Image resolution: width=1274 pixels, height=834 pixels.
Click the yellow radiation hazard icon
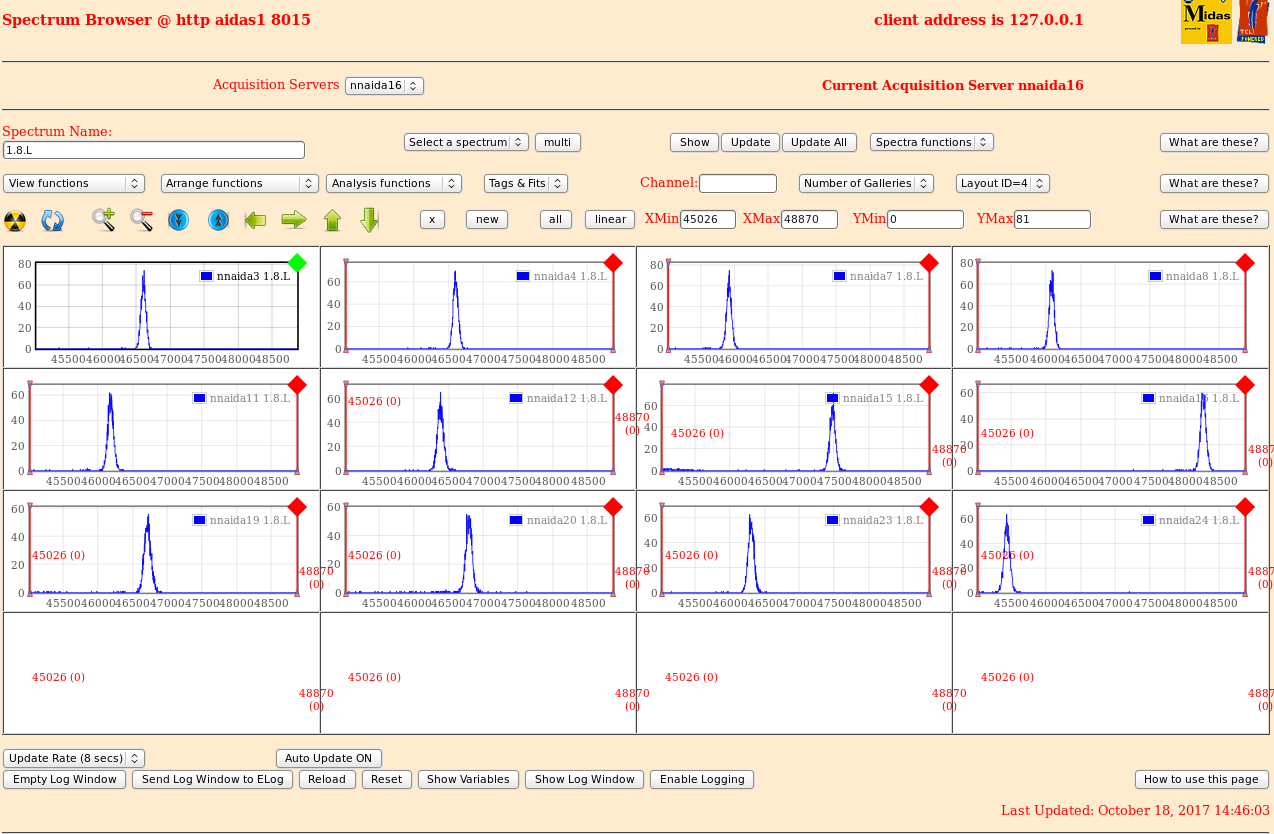pos(15,220)
